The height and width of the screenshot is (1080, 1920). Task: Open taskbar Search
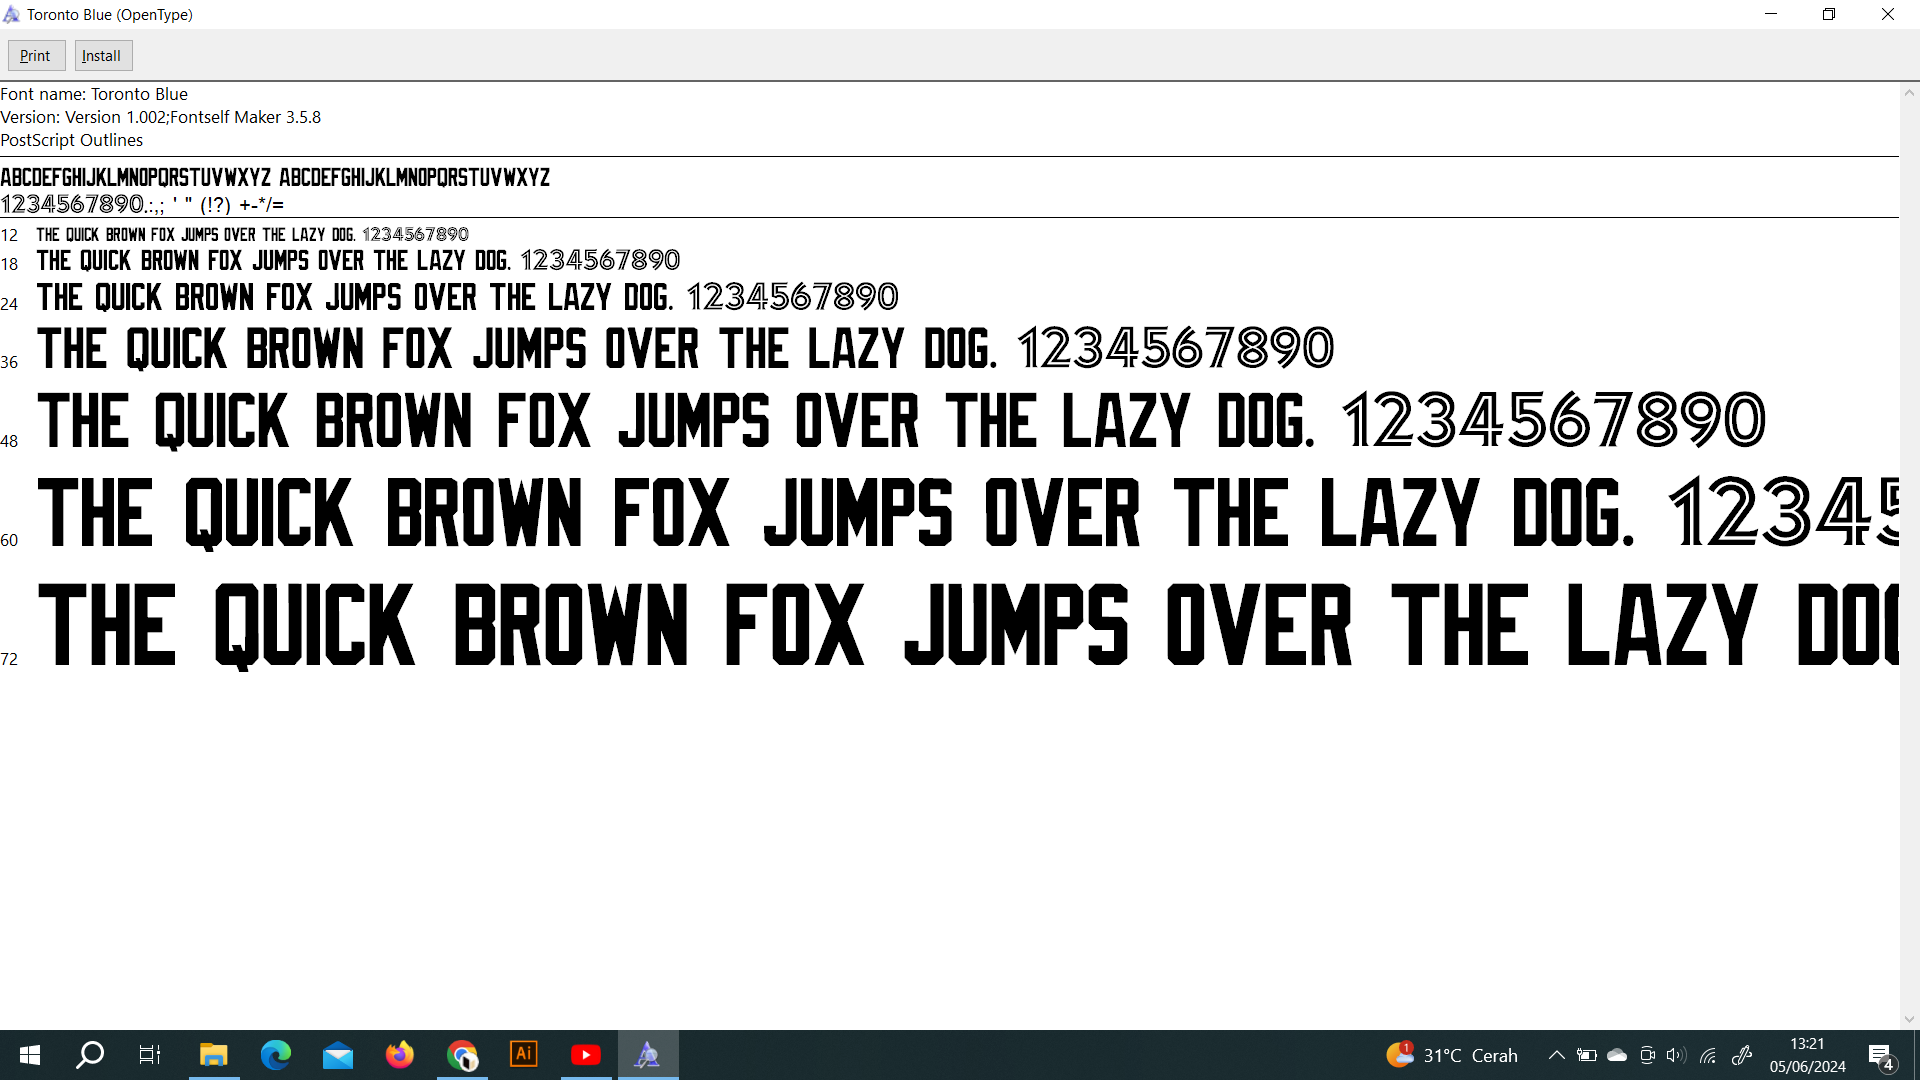pos(91,1055)
